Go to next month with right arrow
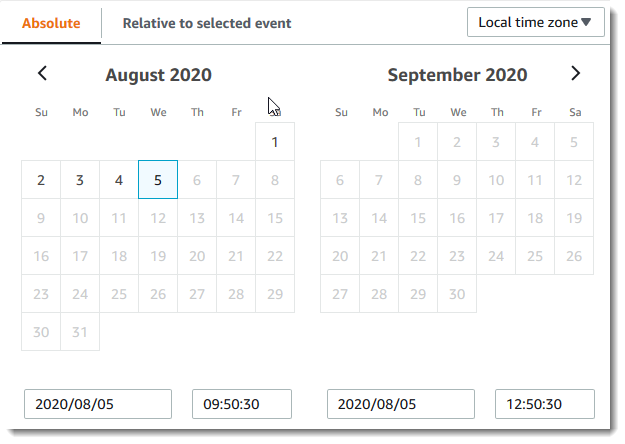The height and width of the screenshot is (444, 625). [x=575, y=73]
